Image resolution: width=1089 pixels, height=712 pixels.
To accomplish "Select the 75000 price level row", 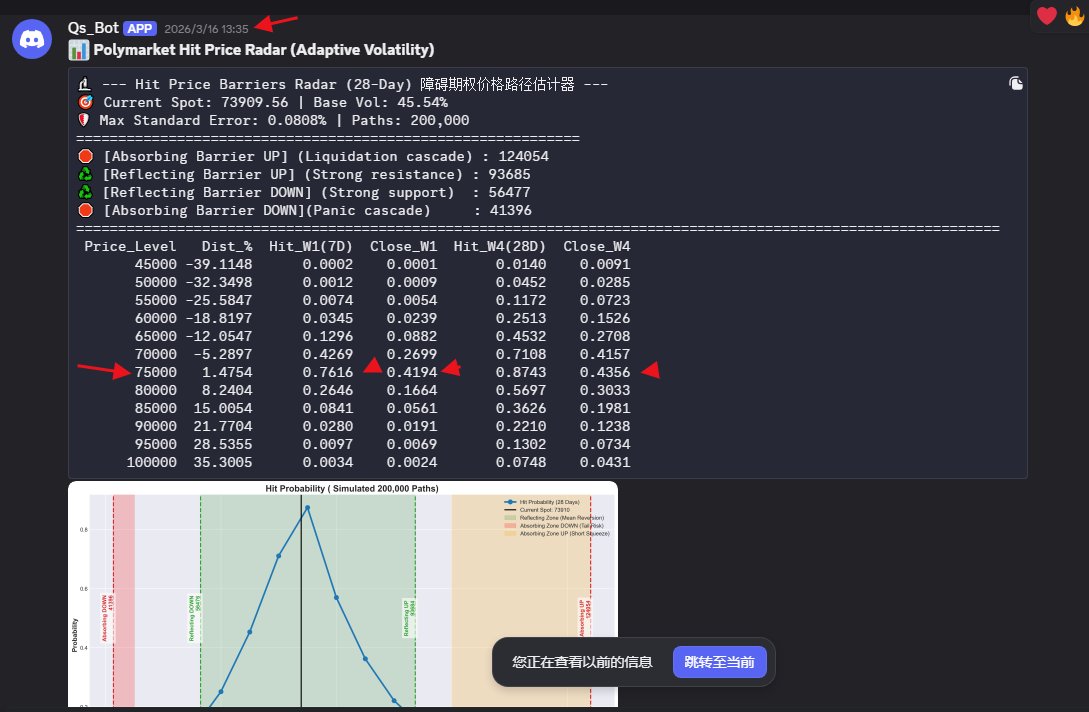I will [x=156, y=372].
